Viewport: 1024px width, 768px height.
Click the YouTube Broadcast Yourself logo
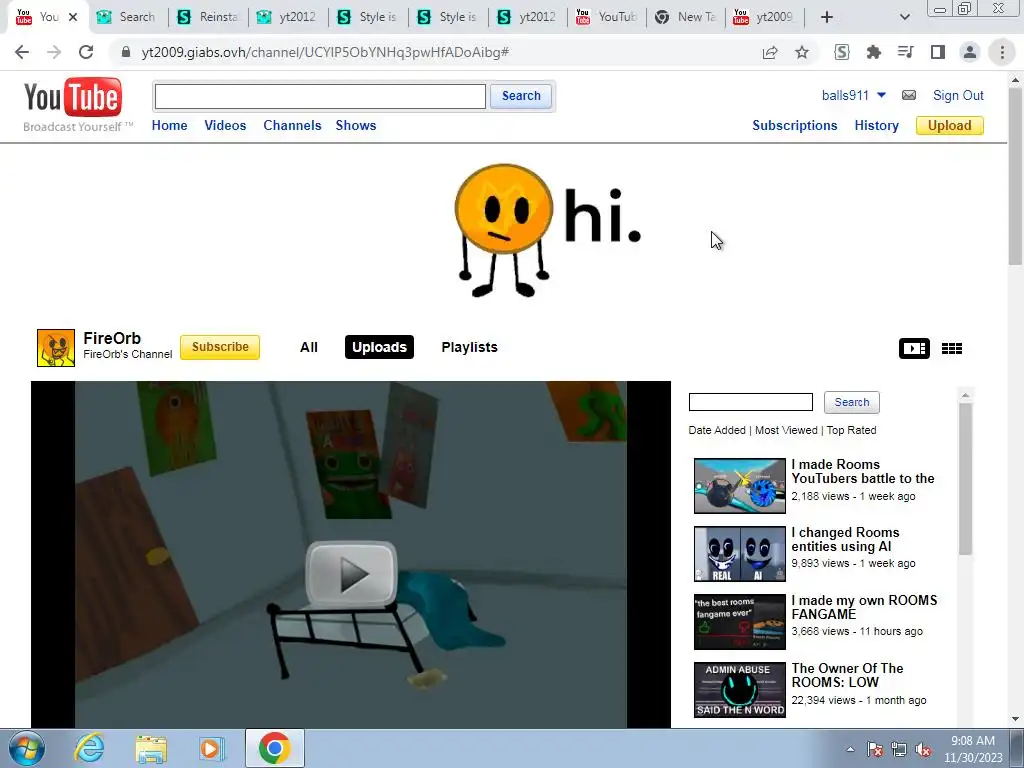tap(77, 104)
